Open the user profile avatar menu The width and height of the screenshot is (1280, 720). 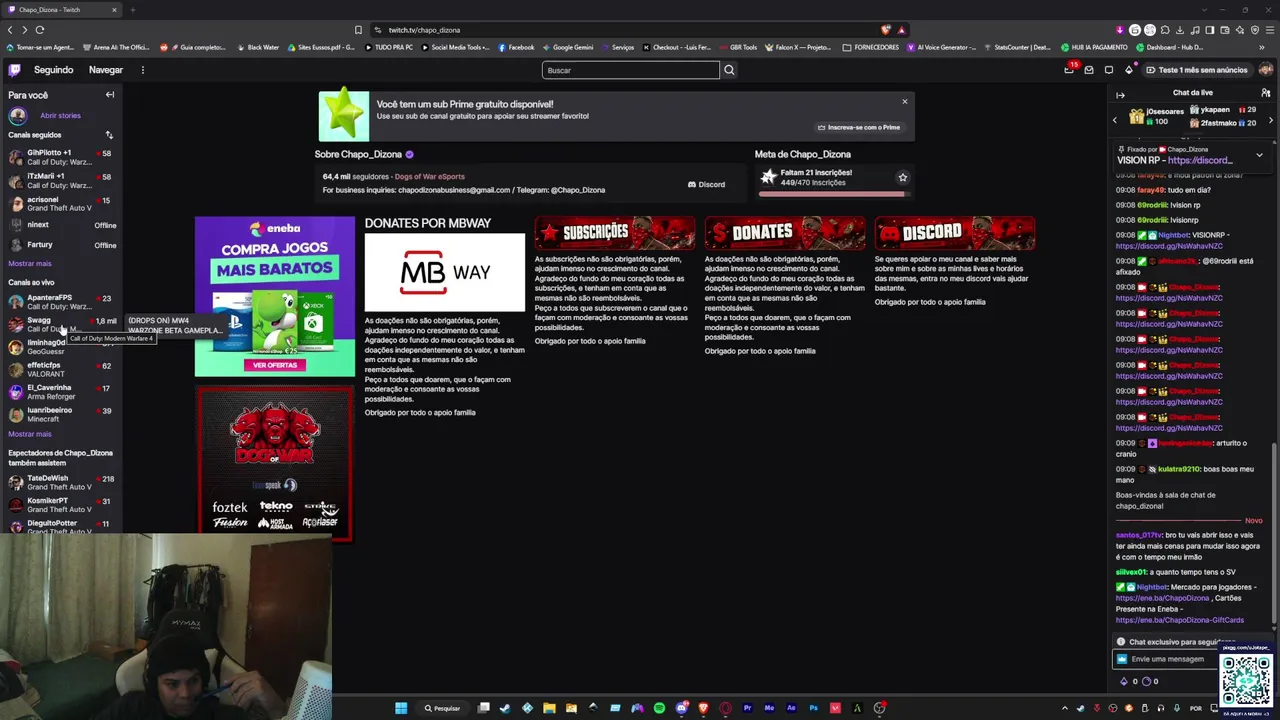point(1265,70)
